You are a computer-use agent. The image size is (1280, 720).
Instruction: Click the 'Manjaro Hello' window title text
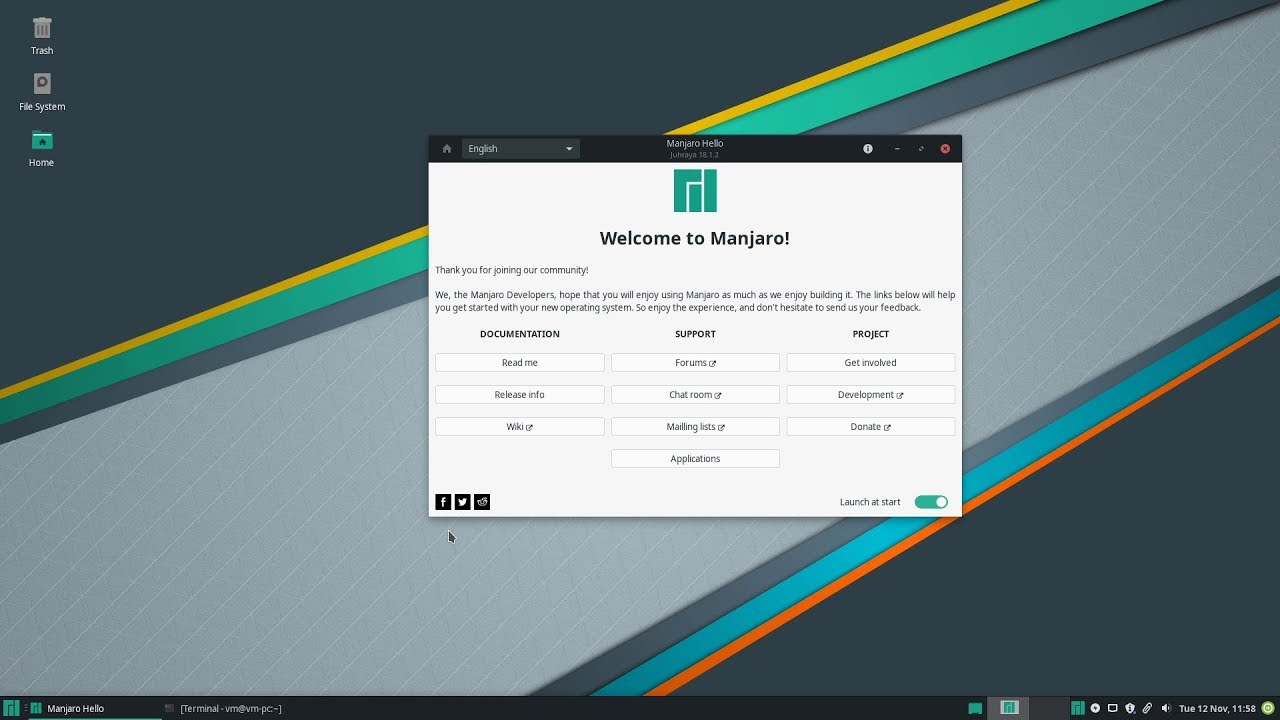(695, 144)
